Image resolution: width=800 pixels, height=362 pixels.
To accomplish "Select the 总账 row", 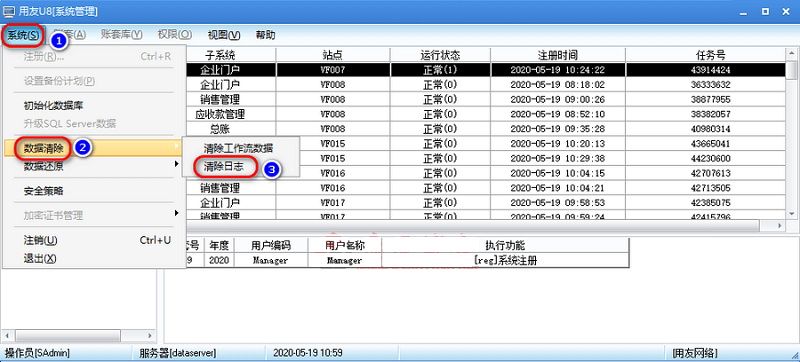I will tap(487, 128).
